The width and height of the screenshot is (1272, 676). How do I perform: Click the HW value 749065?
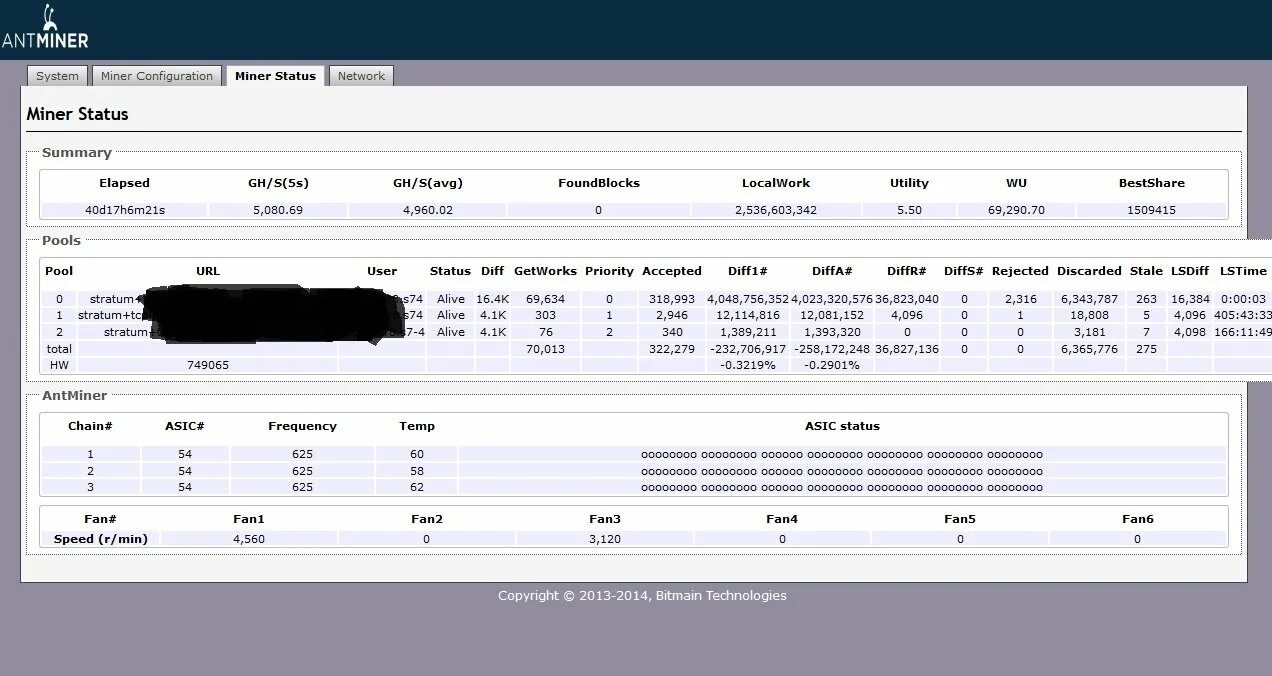208,365
